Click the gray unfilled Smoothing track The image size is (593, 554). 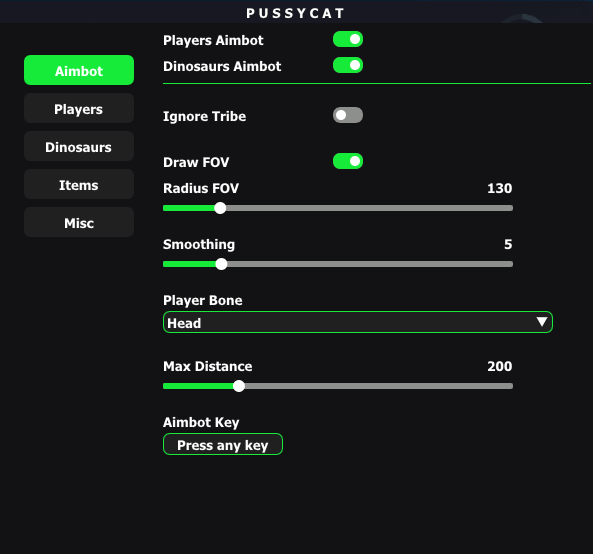(370, 264)
